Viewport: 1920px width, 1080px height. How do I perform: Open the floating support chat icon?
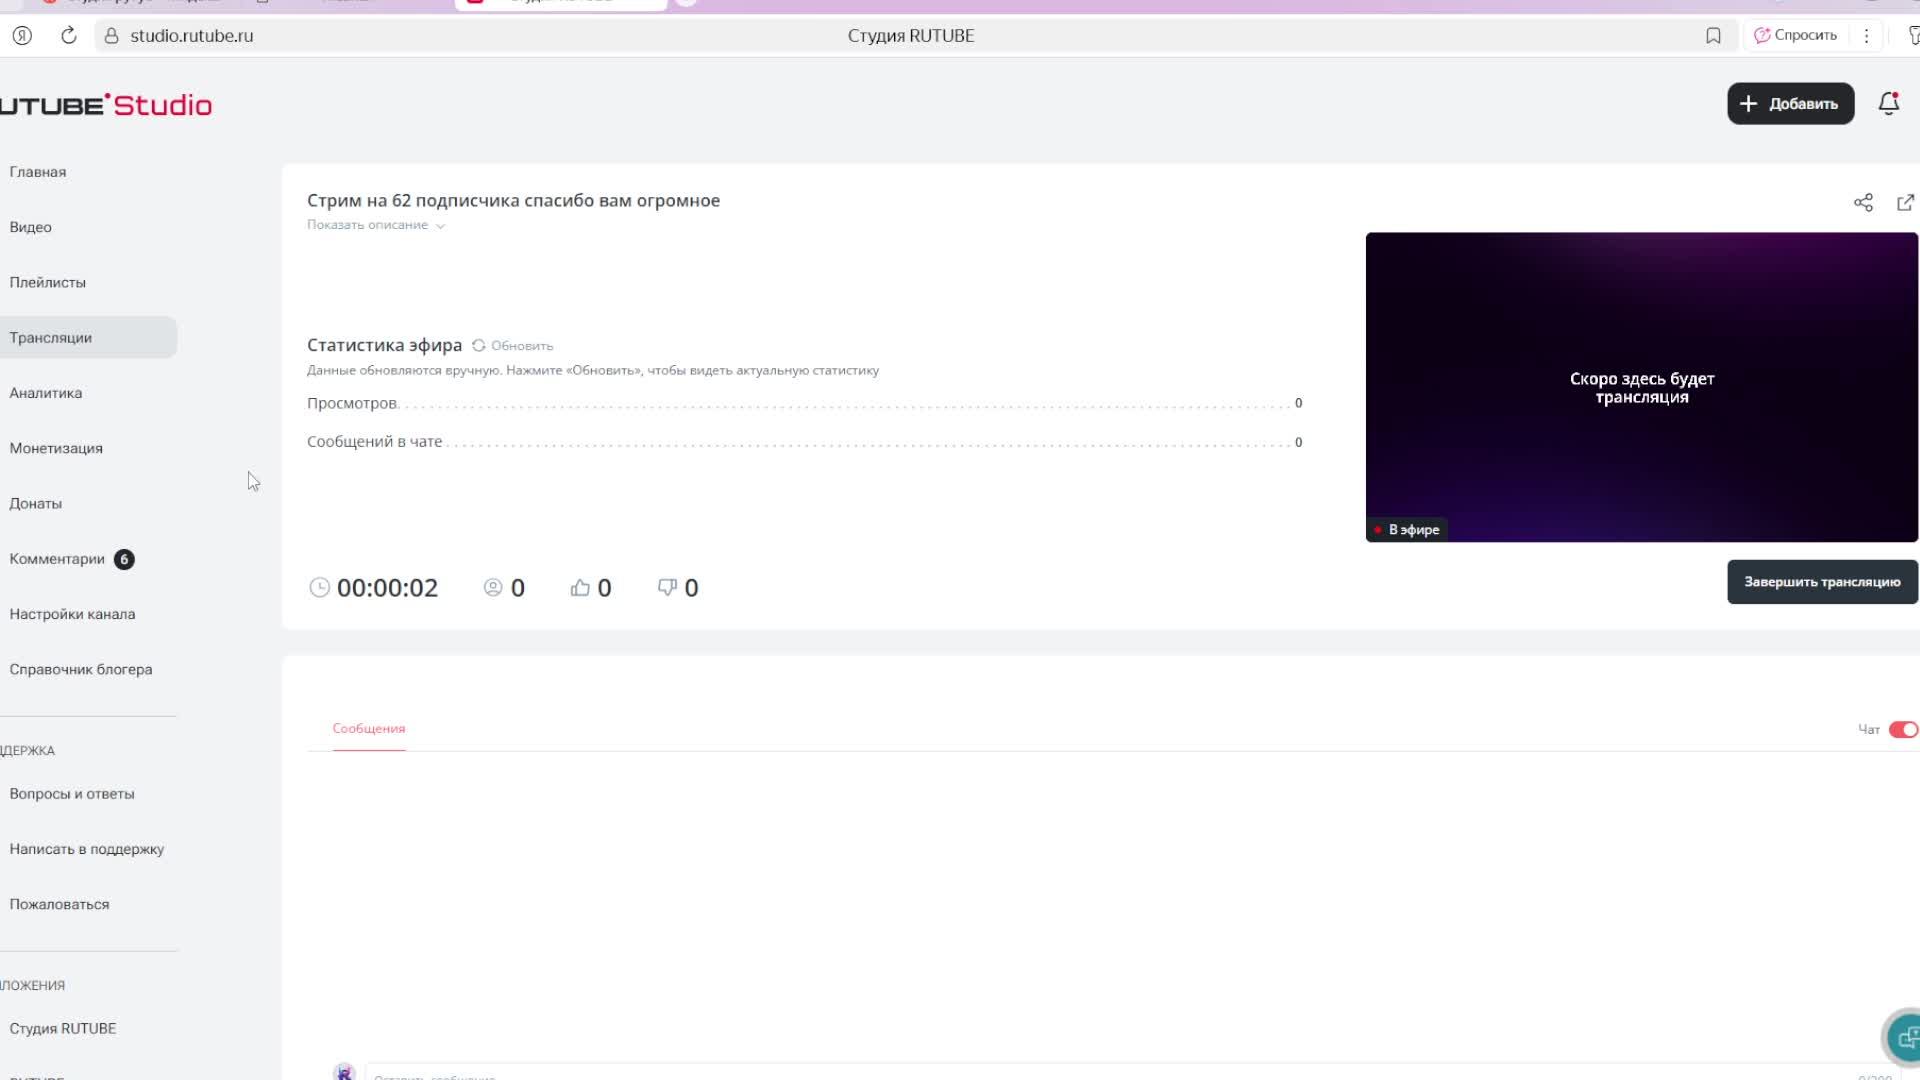click(1905, 1038)
